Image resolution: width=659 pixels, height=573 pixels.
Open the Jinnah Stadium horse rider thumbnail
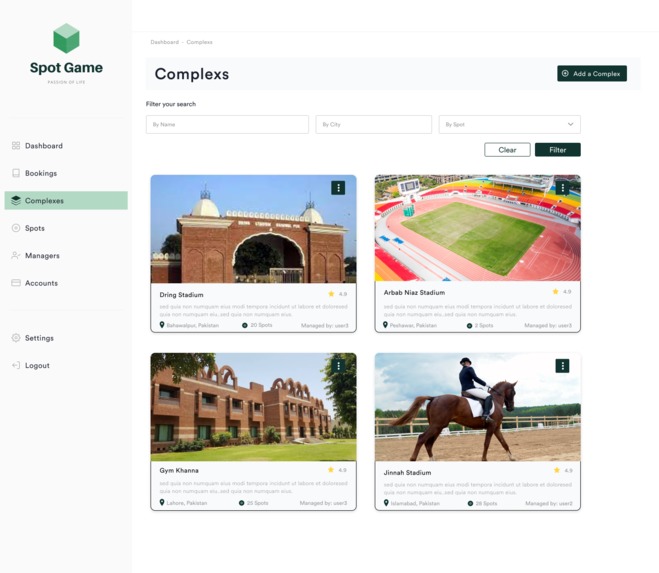(x=477, y=407)
